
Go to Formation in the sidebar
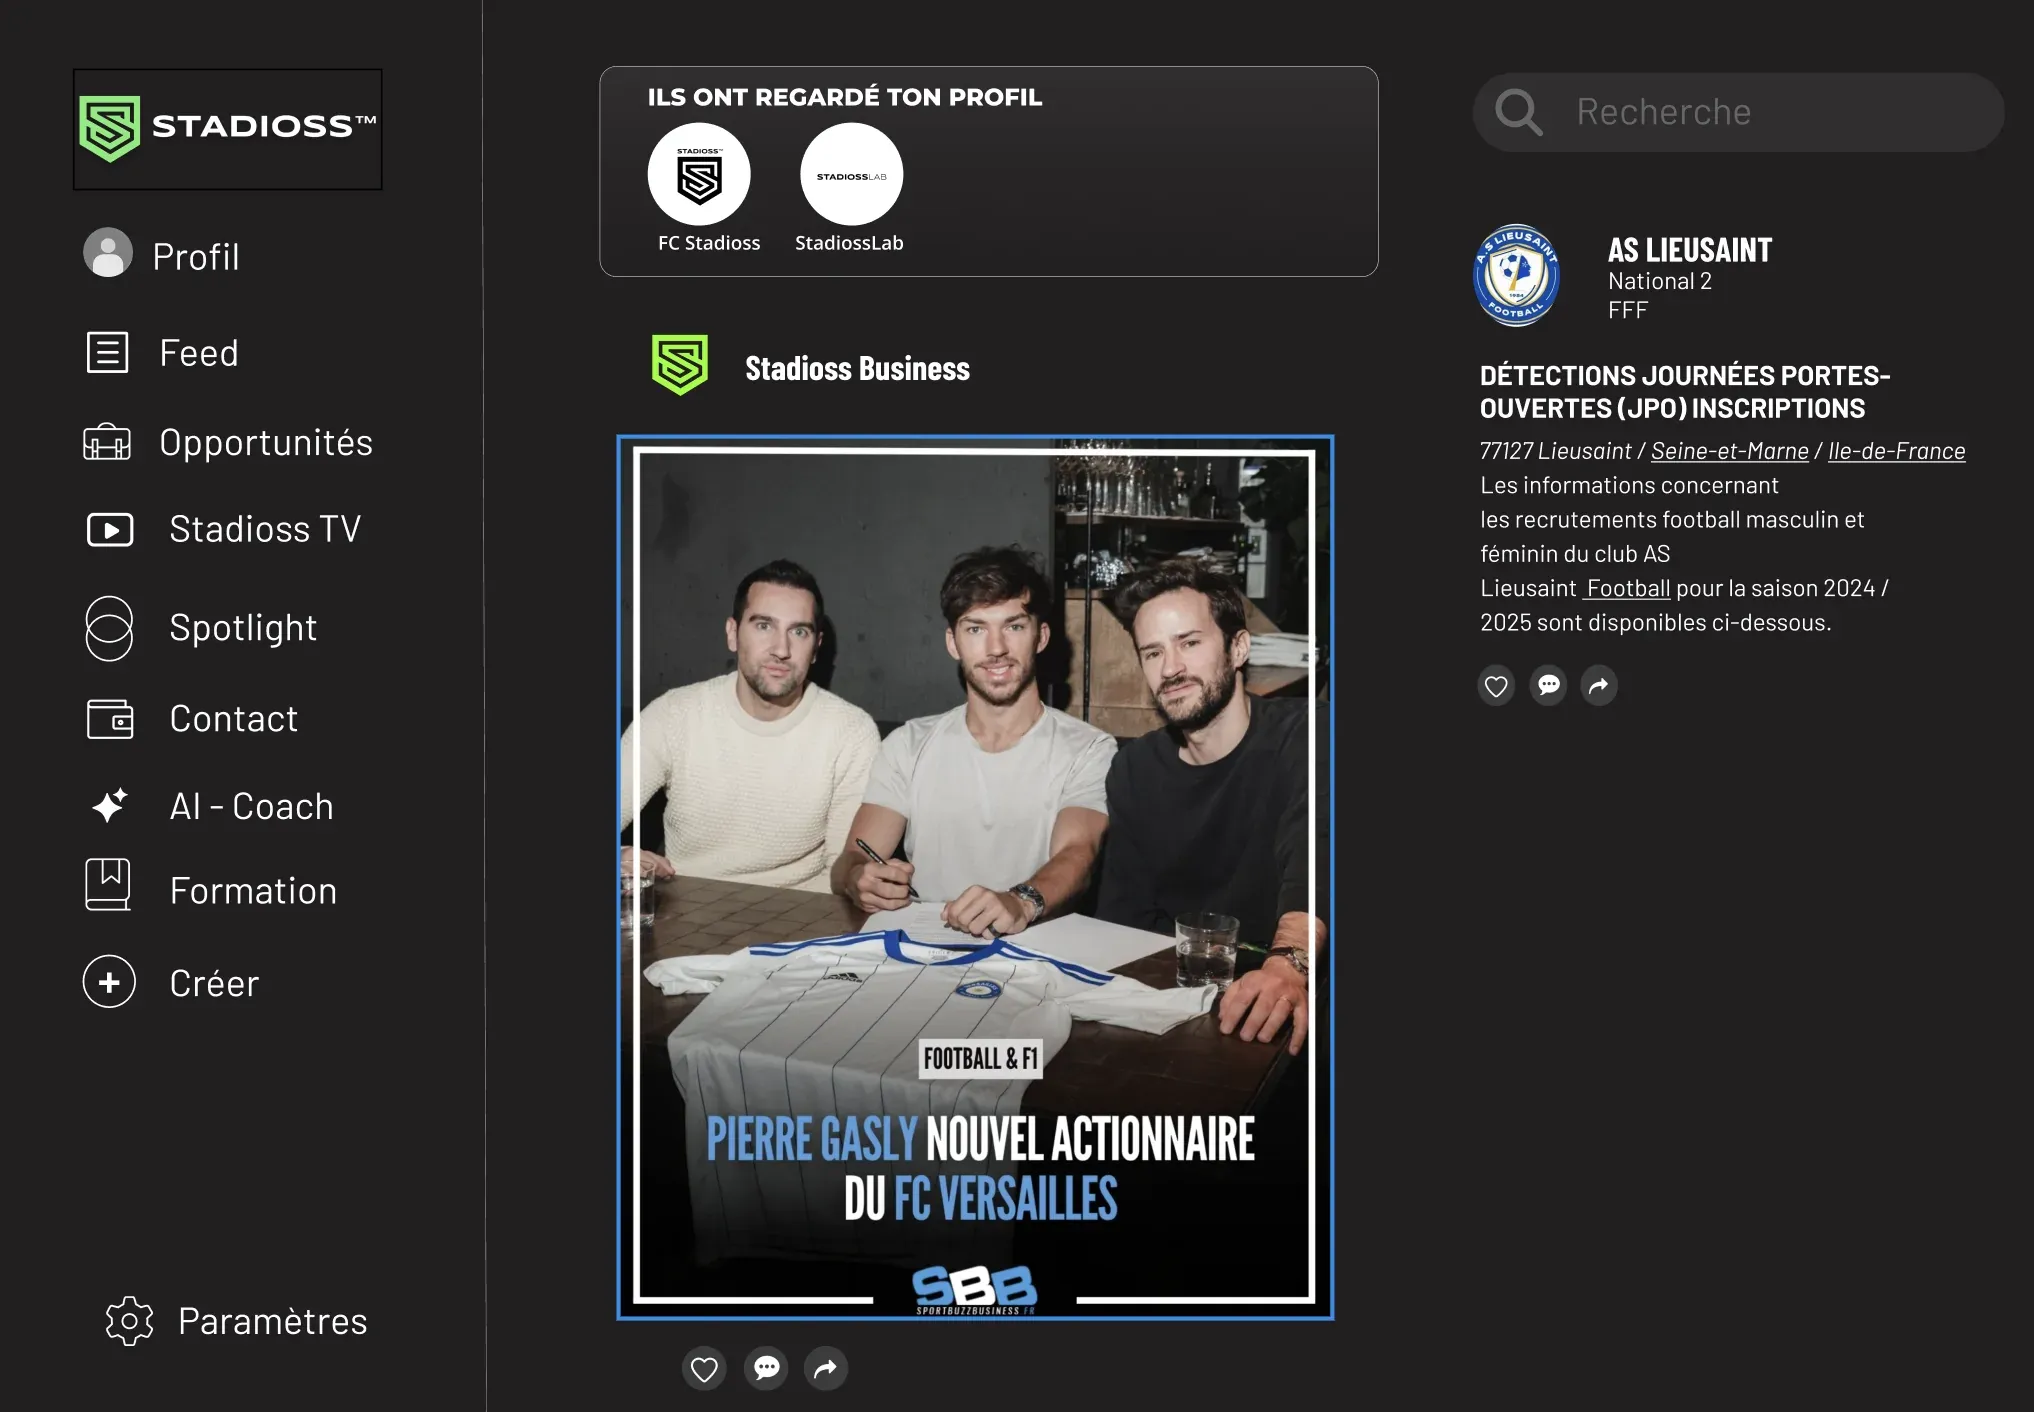point(253,891)
